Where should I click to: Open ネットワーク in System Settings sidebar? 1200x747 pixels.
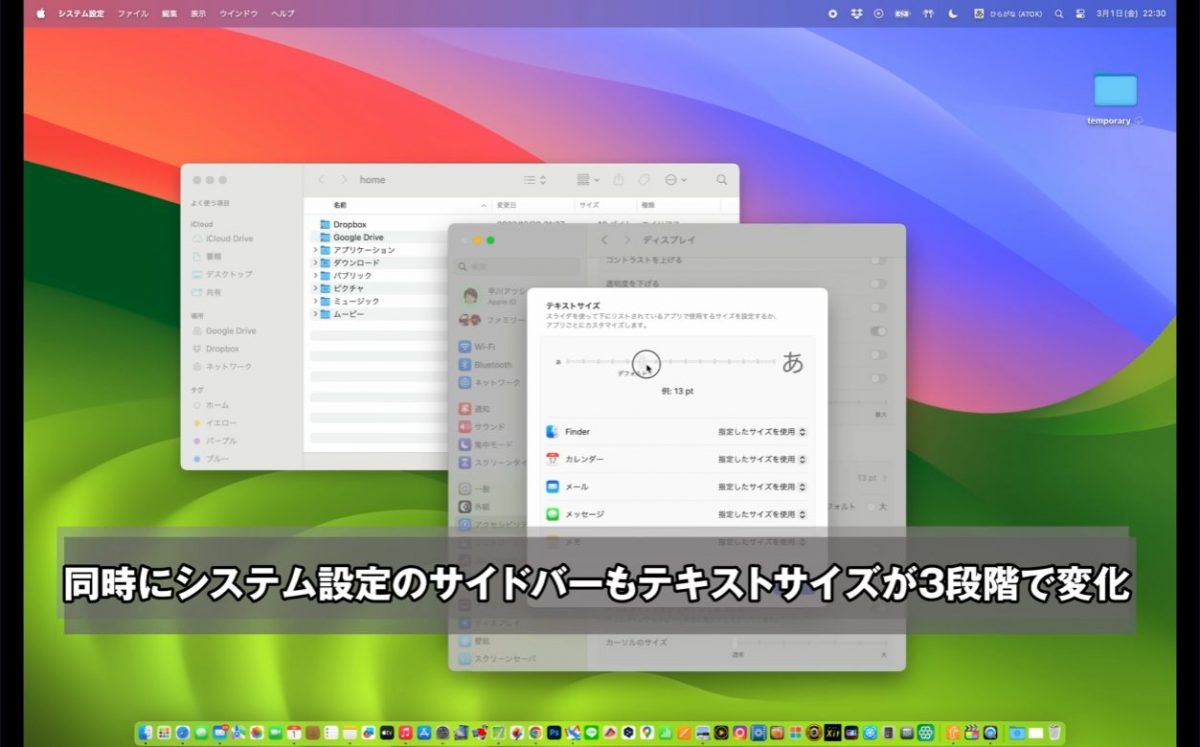489,382
